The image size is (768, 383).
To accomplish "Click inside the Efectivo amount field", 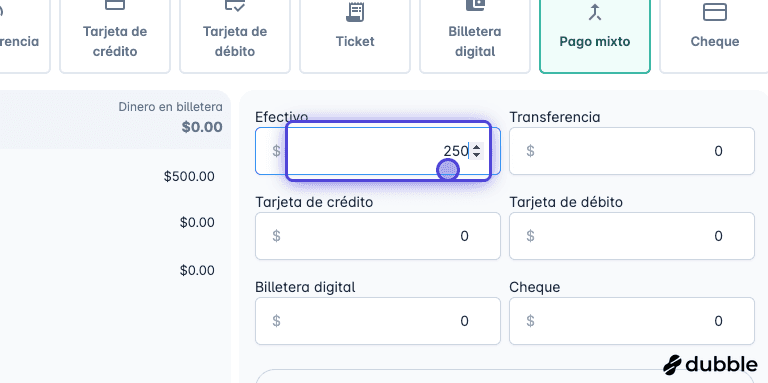I will [x=378, y=151].
